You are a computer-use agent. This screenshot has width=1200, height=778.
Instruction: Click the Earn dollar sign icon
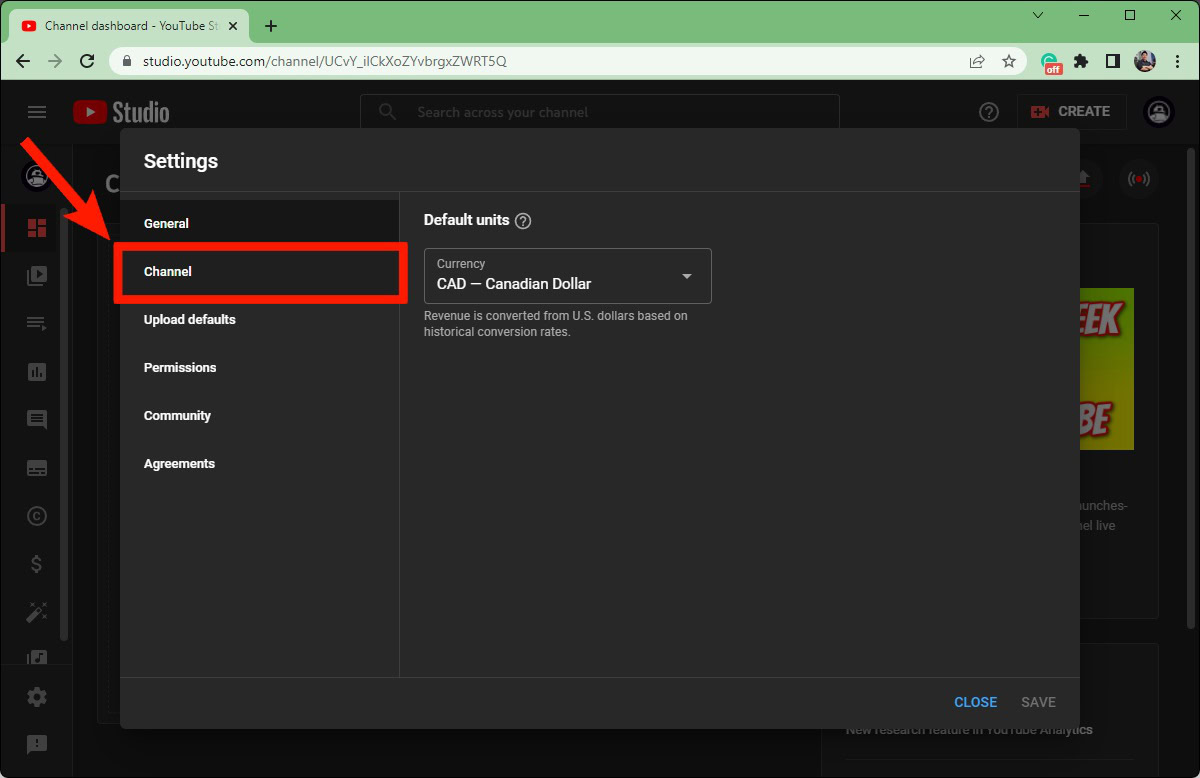tap(37, 564)
